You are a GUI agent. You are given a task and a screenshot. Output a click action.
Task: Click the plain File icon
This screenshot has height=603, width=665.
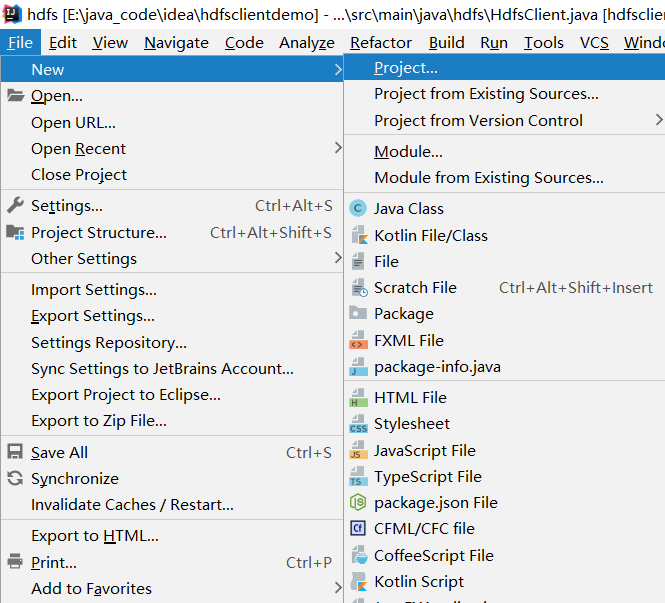pyautogui.click(x=358, y=261)
